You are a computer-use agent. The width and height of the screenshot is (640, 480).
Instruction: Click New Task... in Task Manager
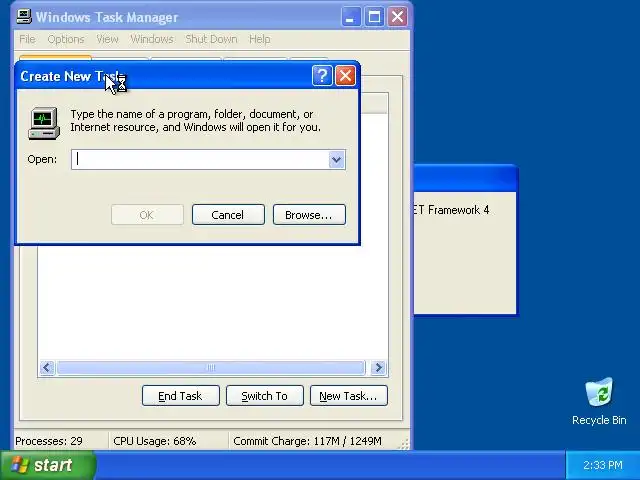point(349,396)
